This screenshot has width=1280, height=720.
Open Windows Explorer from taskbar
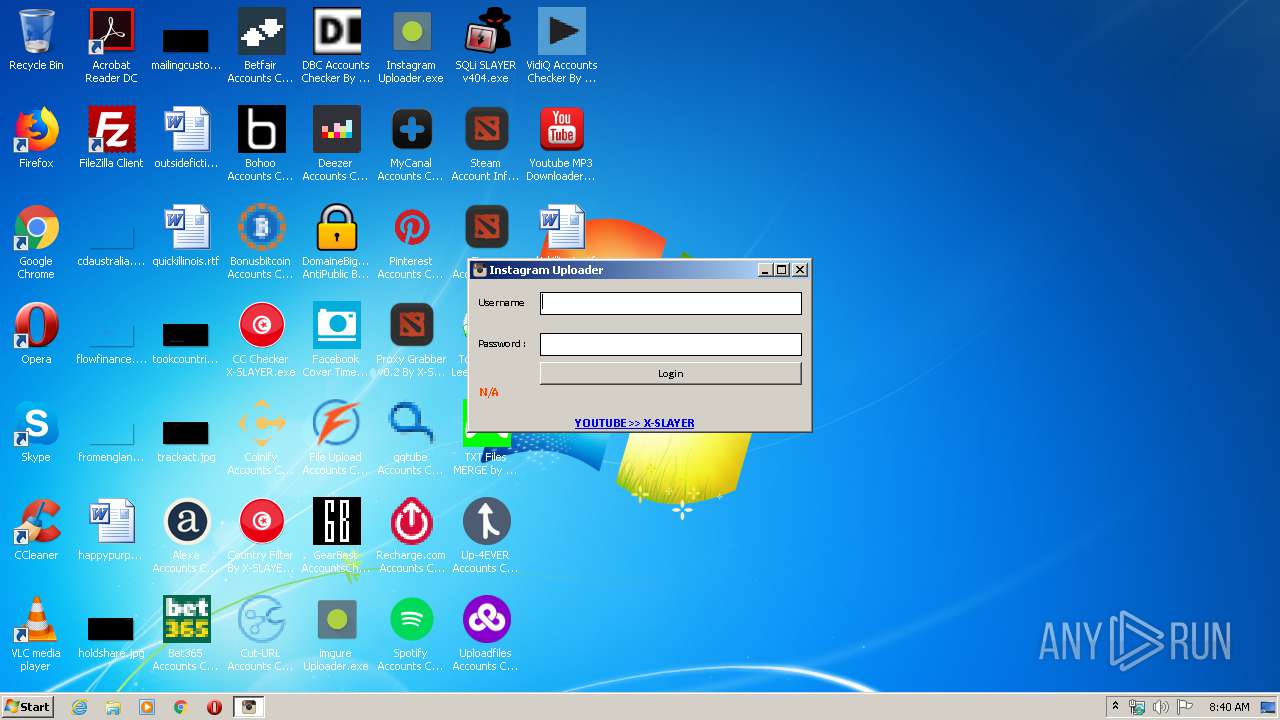(113, 707)
